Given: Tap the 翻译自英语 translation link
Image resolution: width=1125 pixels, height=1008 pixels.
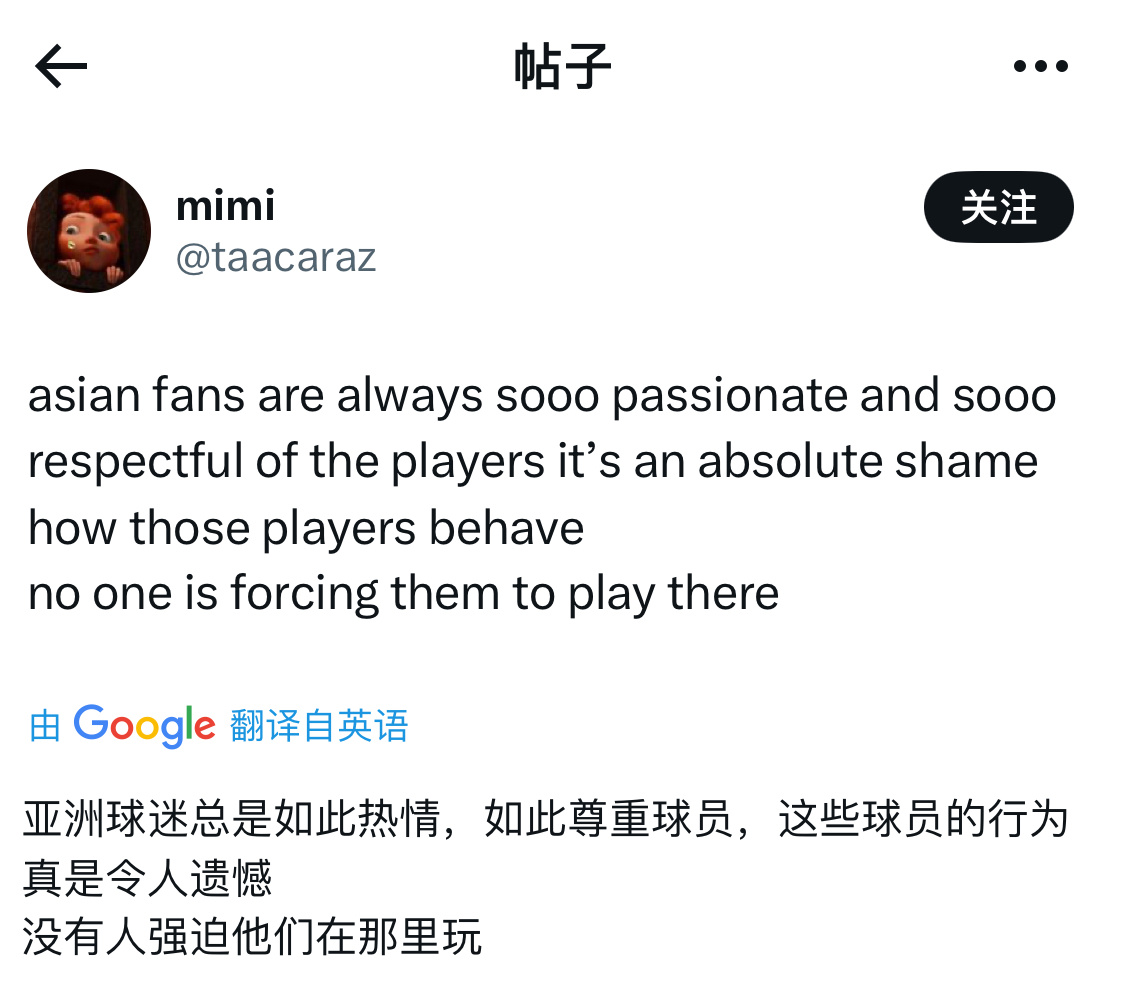Looking at the screenshot, I should (319, 725).
